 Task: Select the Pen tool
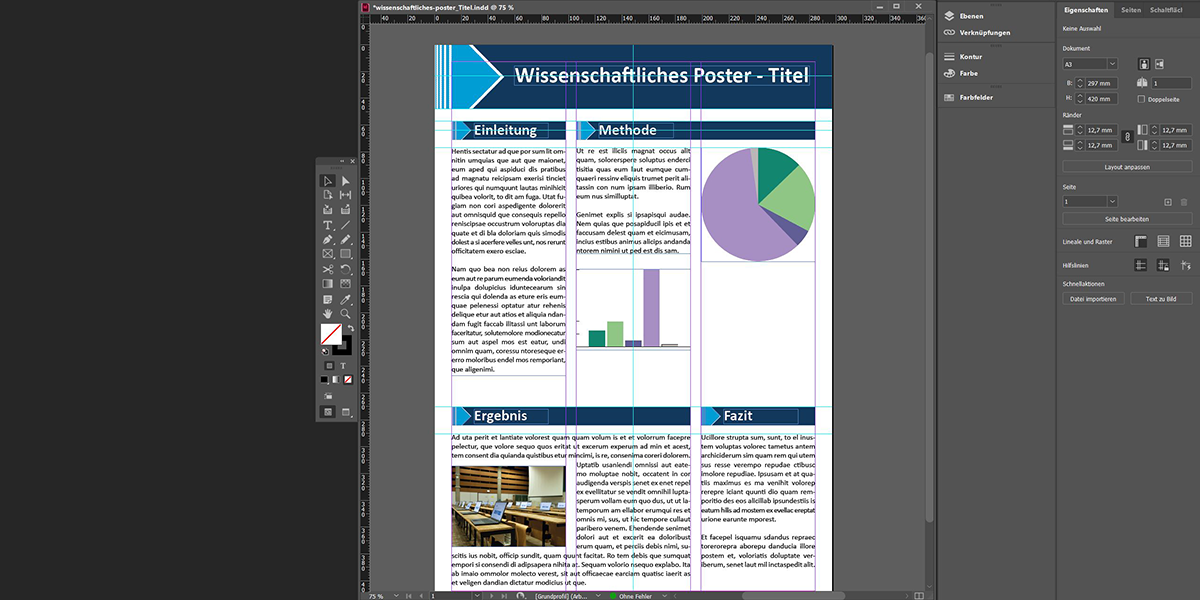tap(327, 240)
